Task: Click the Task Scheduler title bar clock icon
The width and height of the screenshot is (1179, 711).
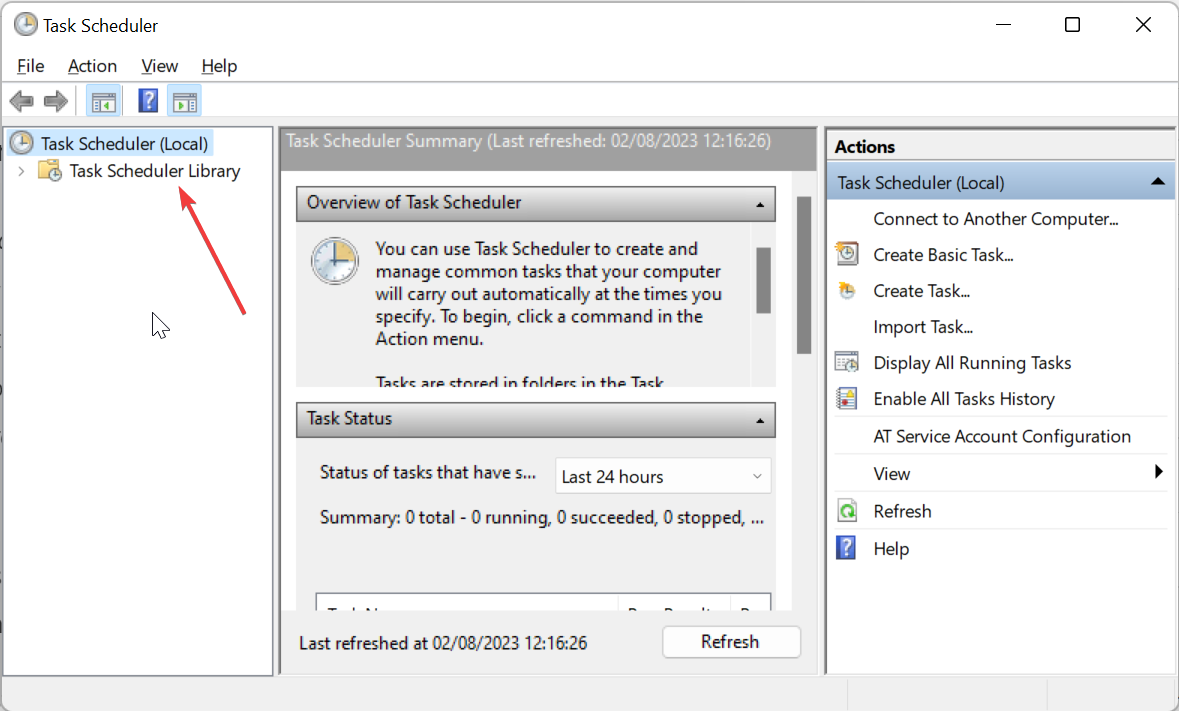Action: pos(26,24)
